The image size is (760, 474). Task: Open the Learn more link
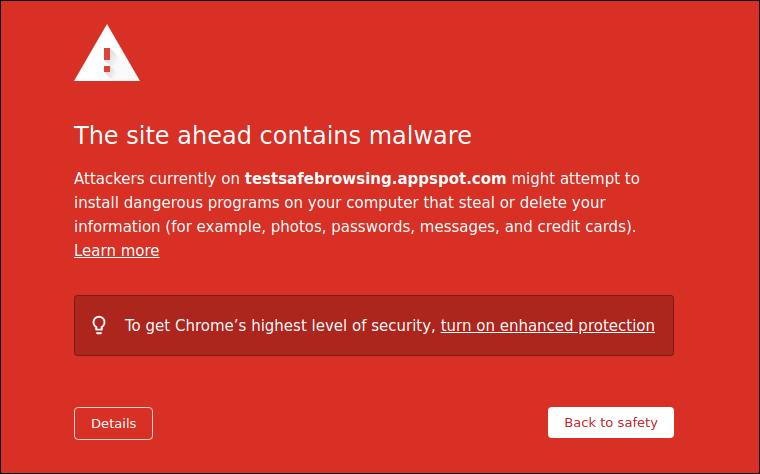(x=116, y=251)
